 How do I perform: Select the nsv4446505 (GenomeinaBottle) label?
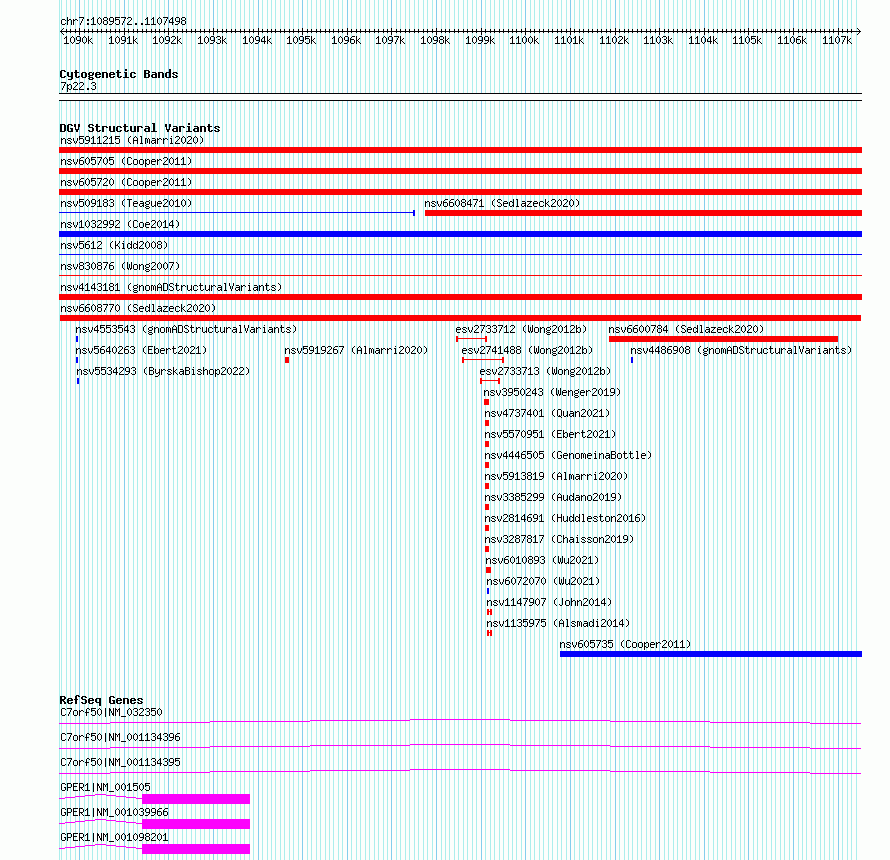[568, 455]
